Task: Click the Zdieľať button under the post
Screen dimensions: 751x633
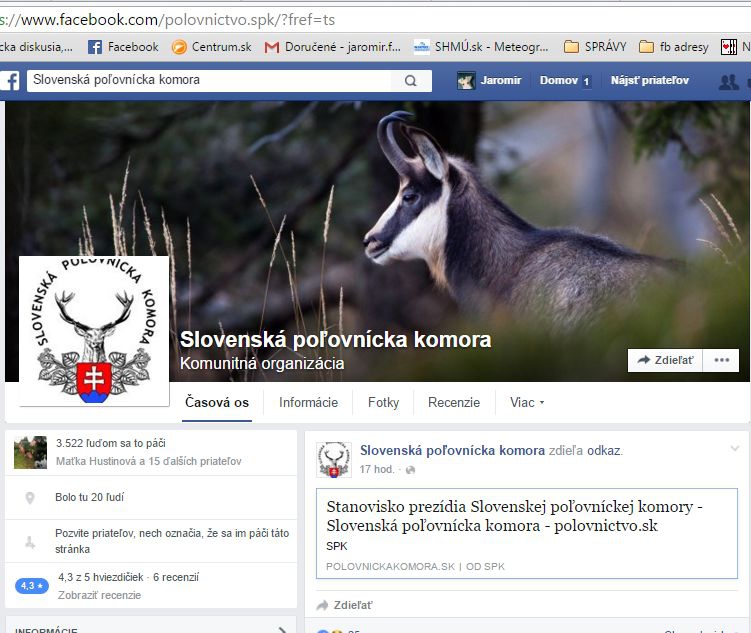Action: click(x=344, y=605)
